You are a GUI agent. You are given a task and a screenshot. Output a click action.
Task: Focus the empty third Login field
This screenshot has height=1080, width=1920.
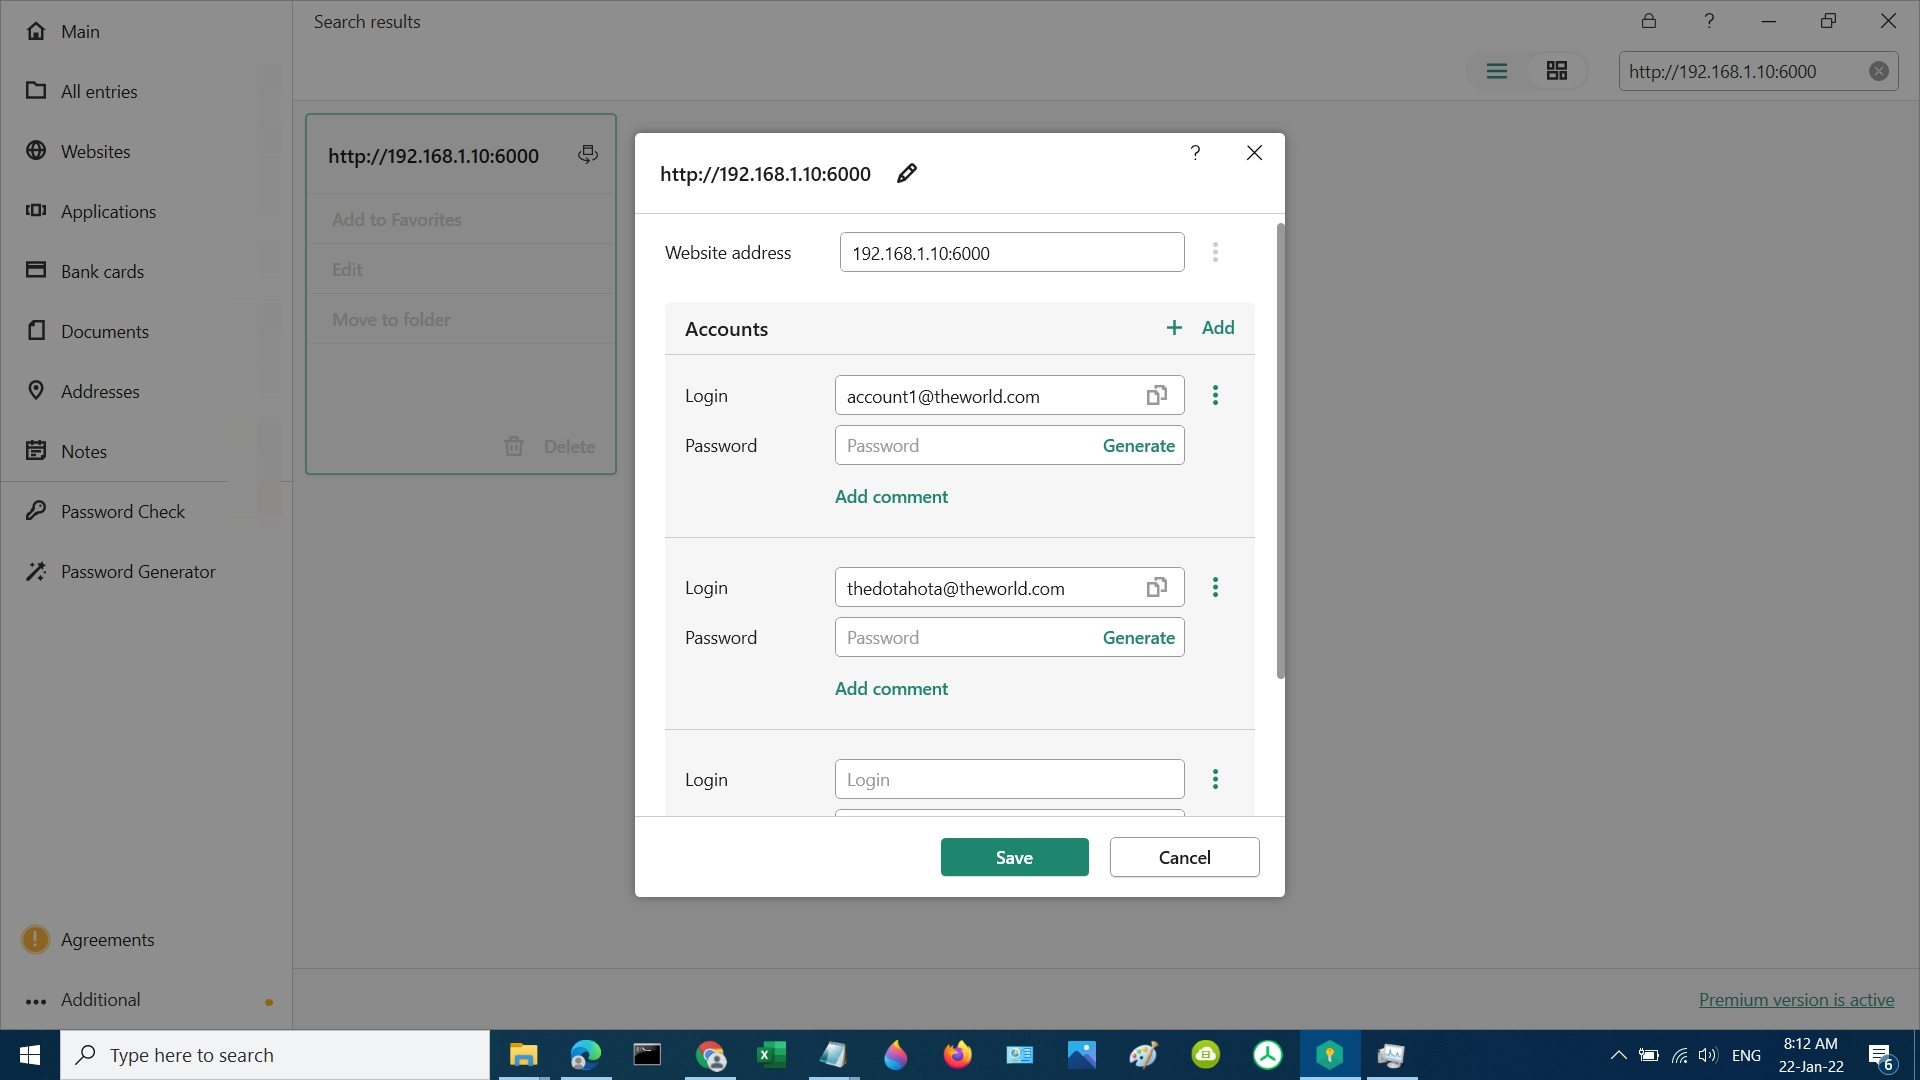1009,779
